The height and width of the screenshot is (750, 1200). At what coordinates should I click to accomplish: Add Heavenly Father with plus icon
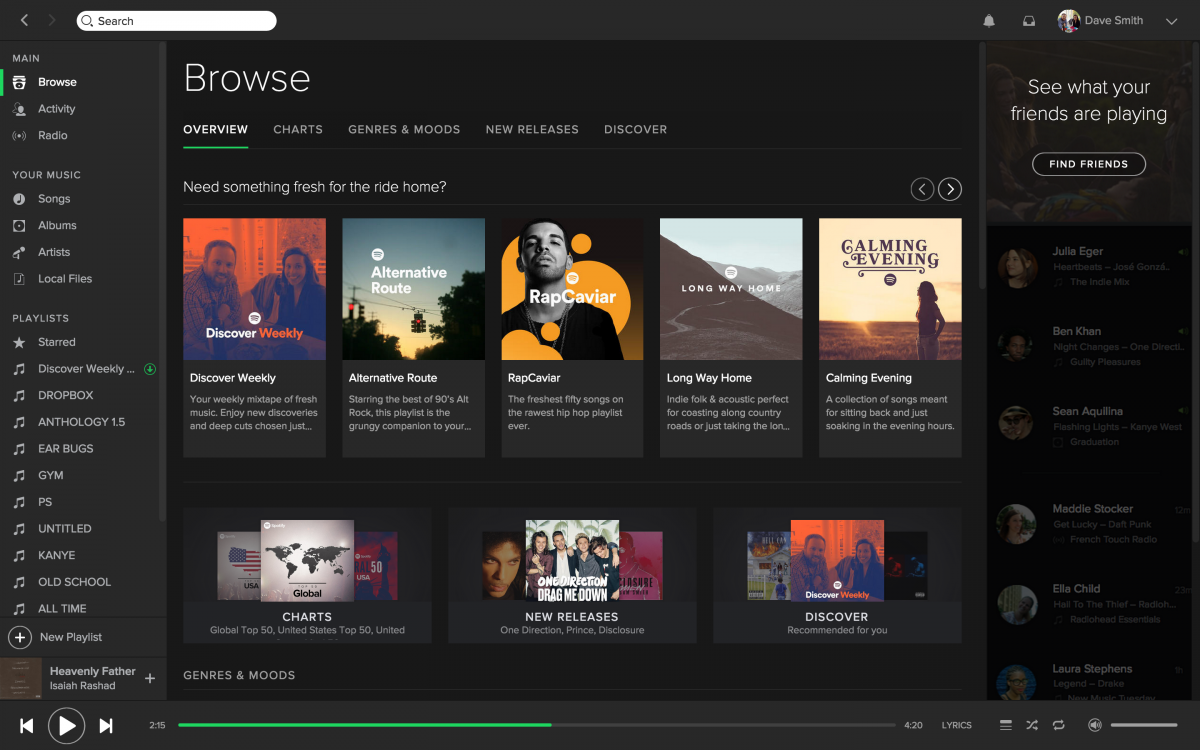click(x=150, y=678)
